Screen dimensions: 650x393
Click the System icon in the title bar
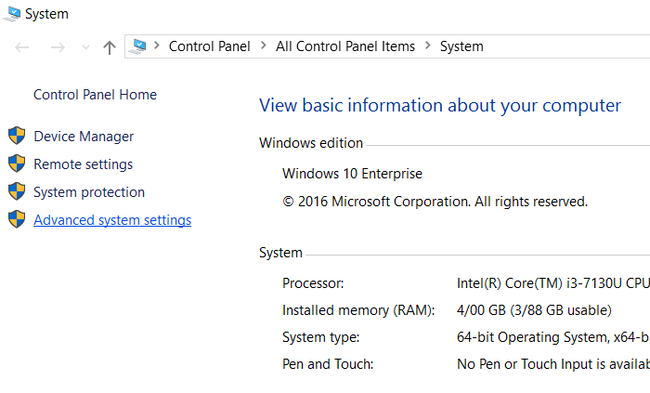(12, 14)
